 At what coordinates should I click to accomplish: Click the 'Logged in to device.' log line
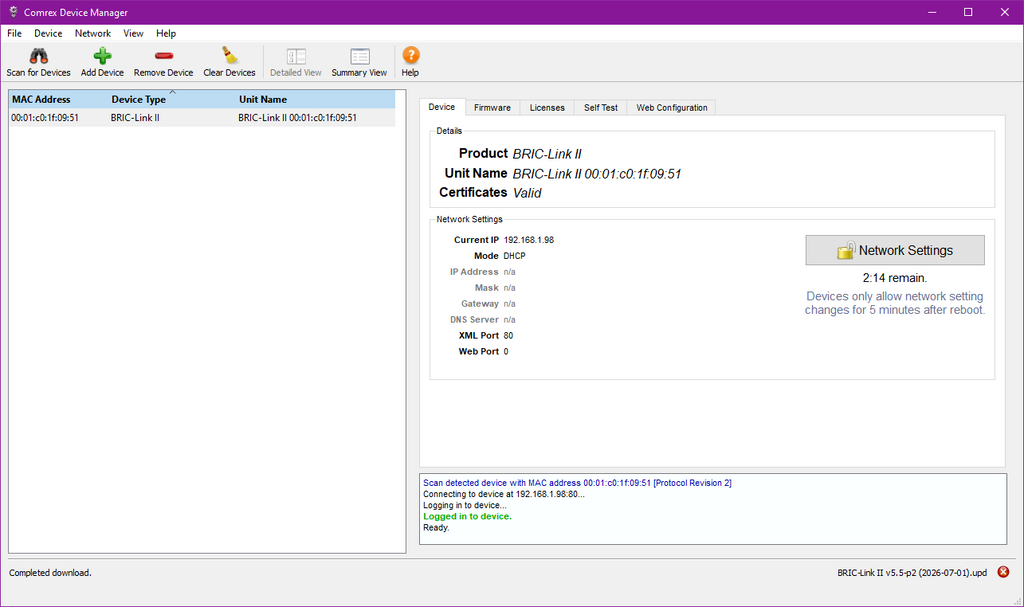coord(468,516)
